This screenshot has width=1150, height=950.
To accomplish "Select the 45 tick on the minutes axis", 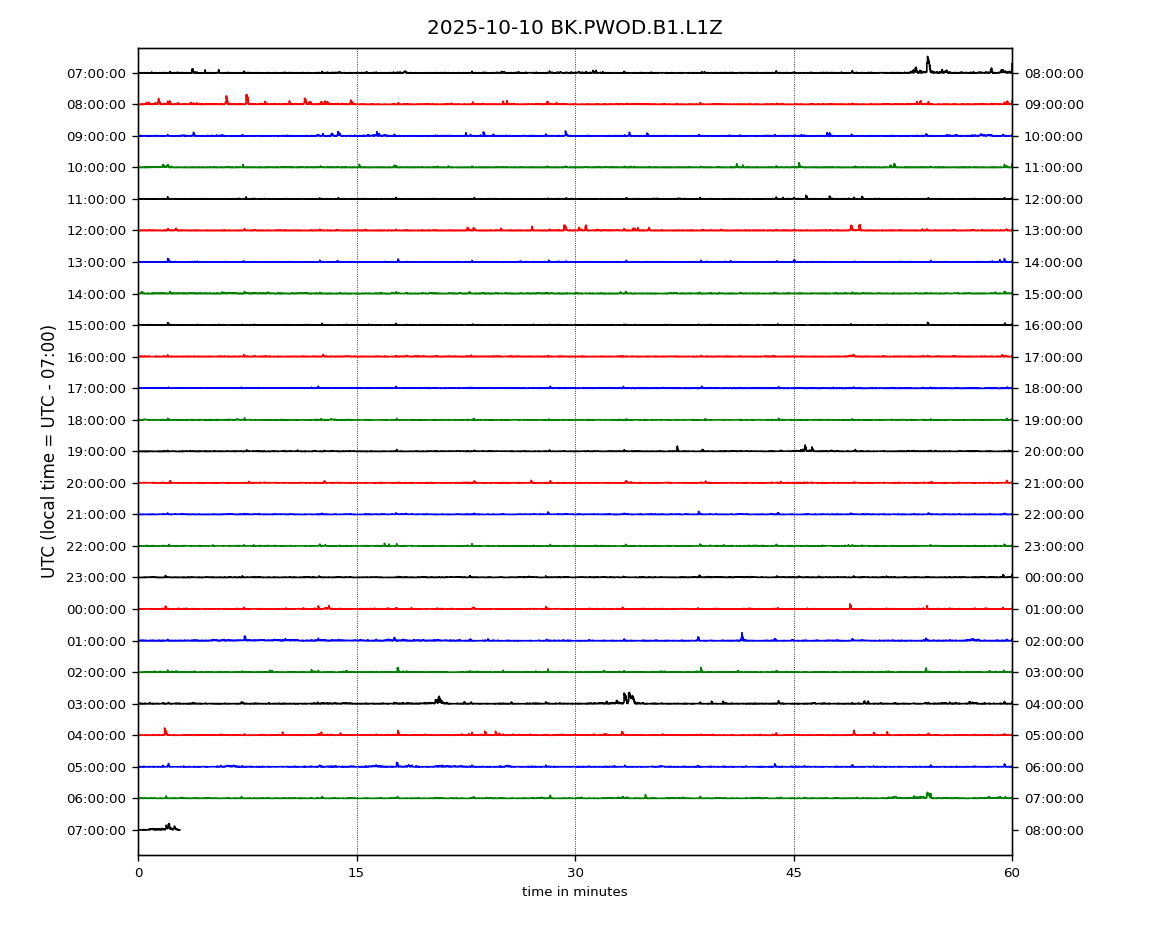I will click(794, 872).
